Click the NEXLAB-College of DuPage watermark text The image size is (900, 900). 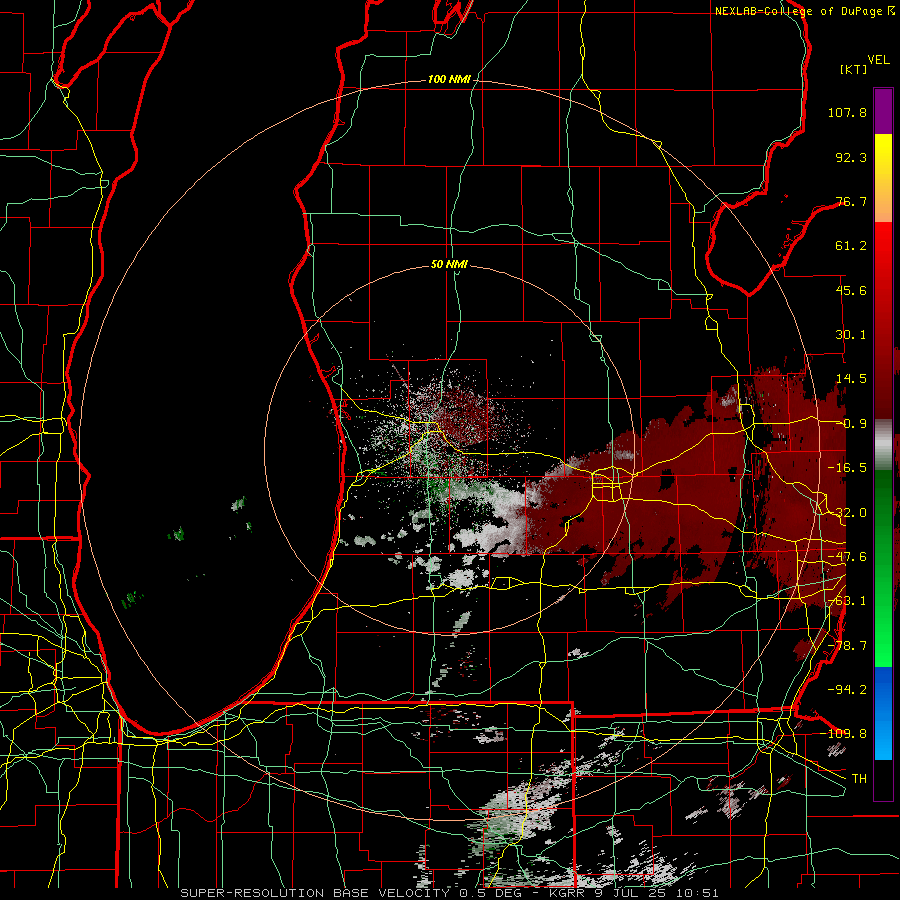[804, 11]
